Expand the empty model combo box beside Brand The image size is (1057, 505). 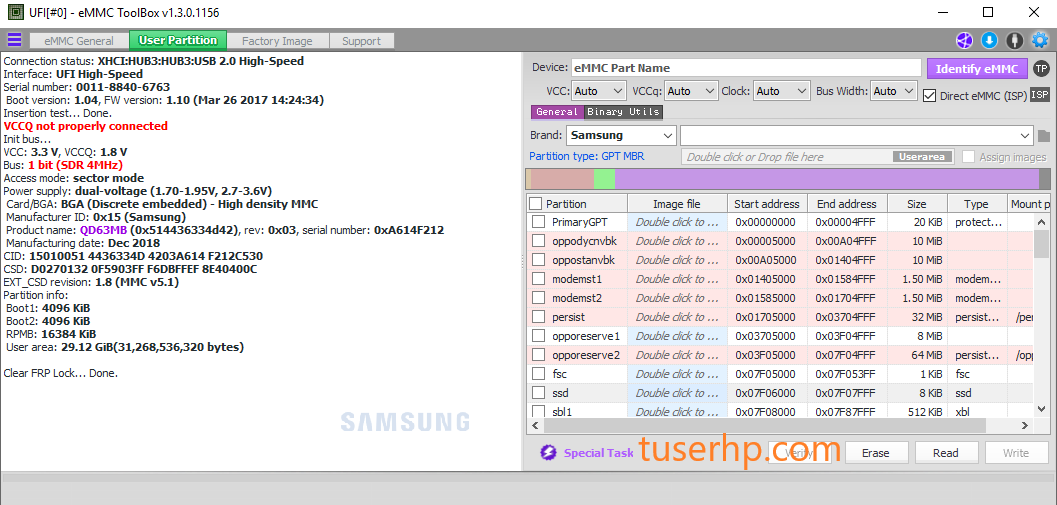[x=857, y=136]
